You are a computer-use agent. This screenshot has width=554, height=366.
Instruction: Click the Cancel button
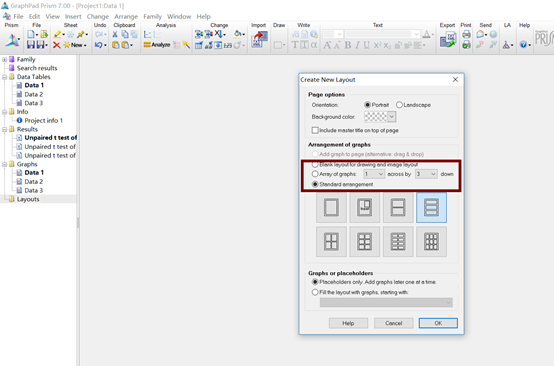pyautogui.click(x=394, y=323)
